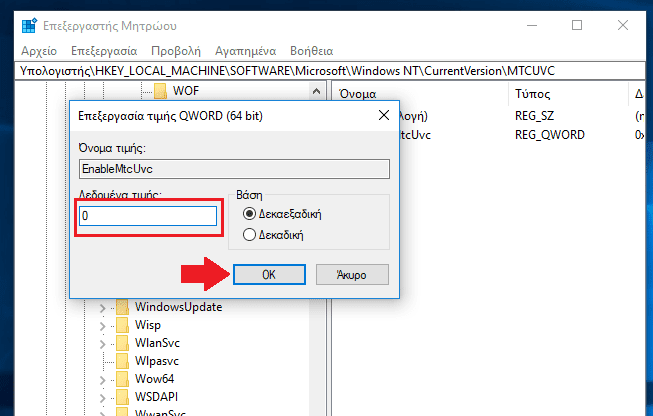Open the Επεξεργασία menu
This screenshot has height=416, width=653.
(x=104, y=51)
